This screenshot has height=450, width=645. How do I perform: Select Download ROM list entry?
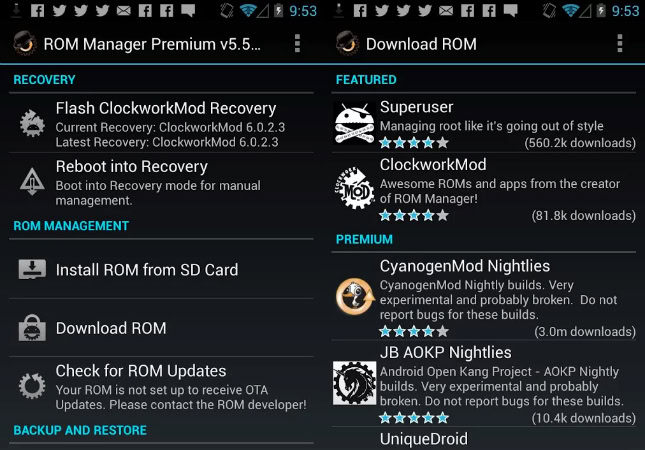point(161,328)
